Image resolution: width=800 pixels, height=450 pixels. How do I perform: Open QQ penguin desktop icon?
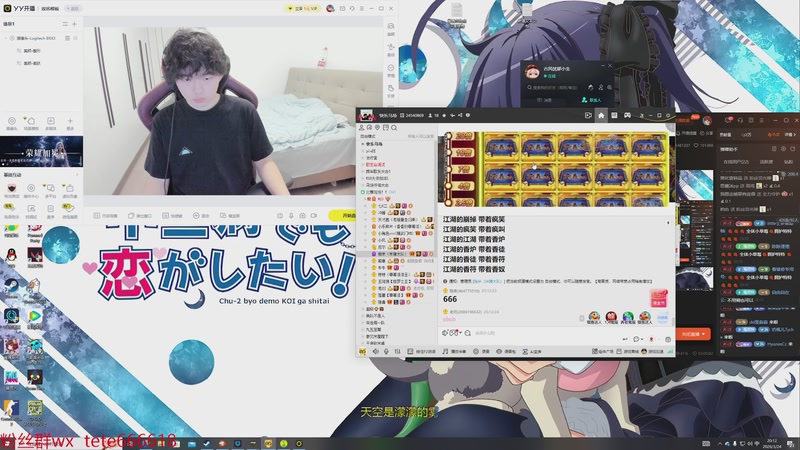coord(11,257)
